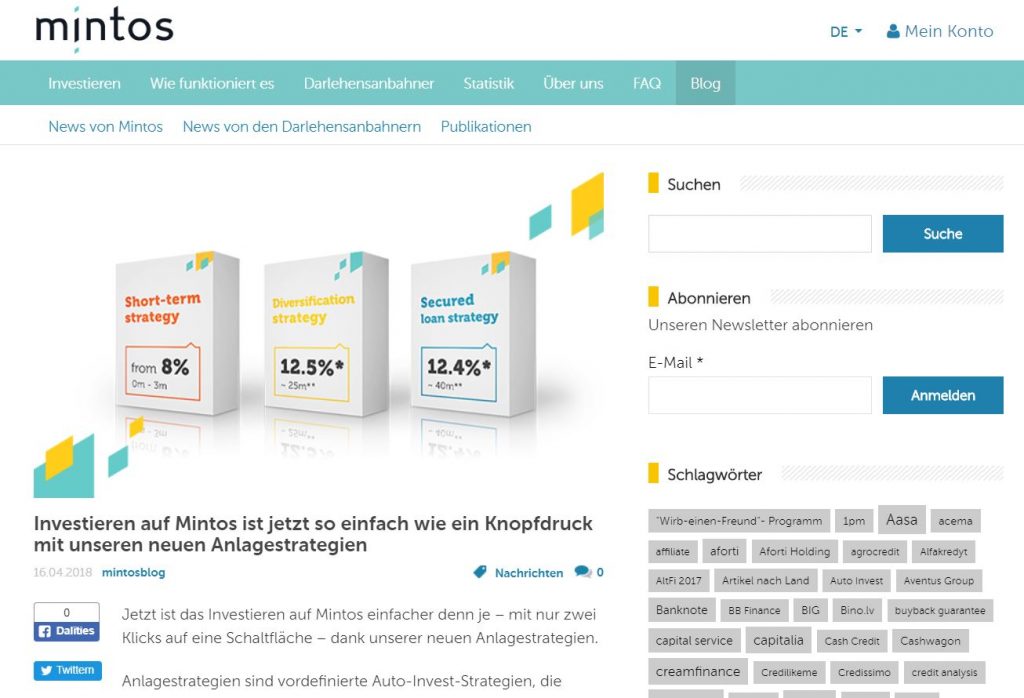Open the Investieren menu item
Viewport: 1024px width, 698px height.
(84, 83)
